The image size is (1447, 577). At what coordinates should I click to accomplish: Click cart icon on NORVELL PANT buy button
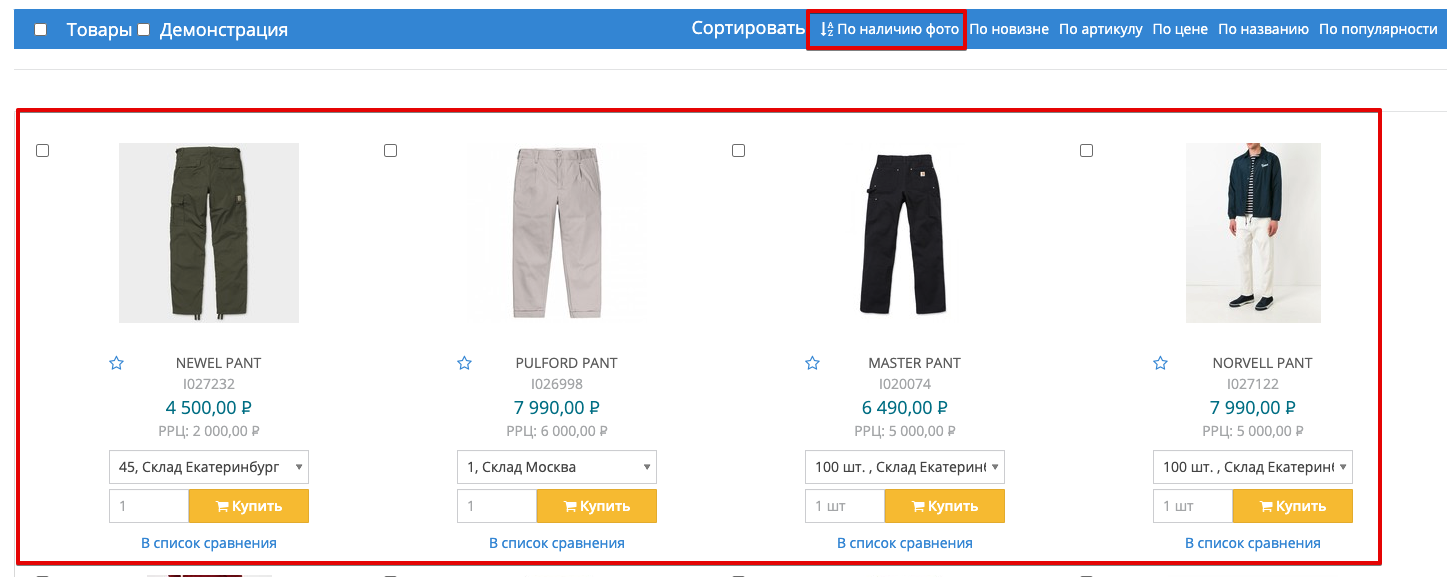pos(1266,506)
